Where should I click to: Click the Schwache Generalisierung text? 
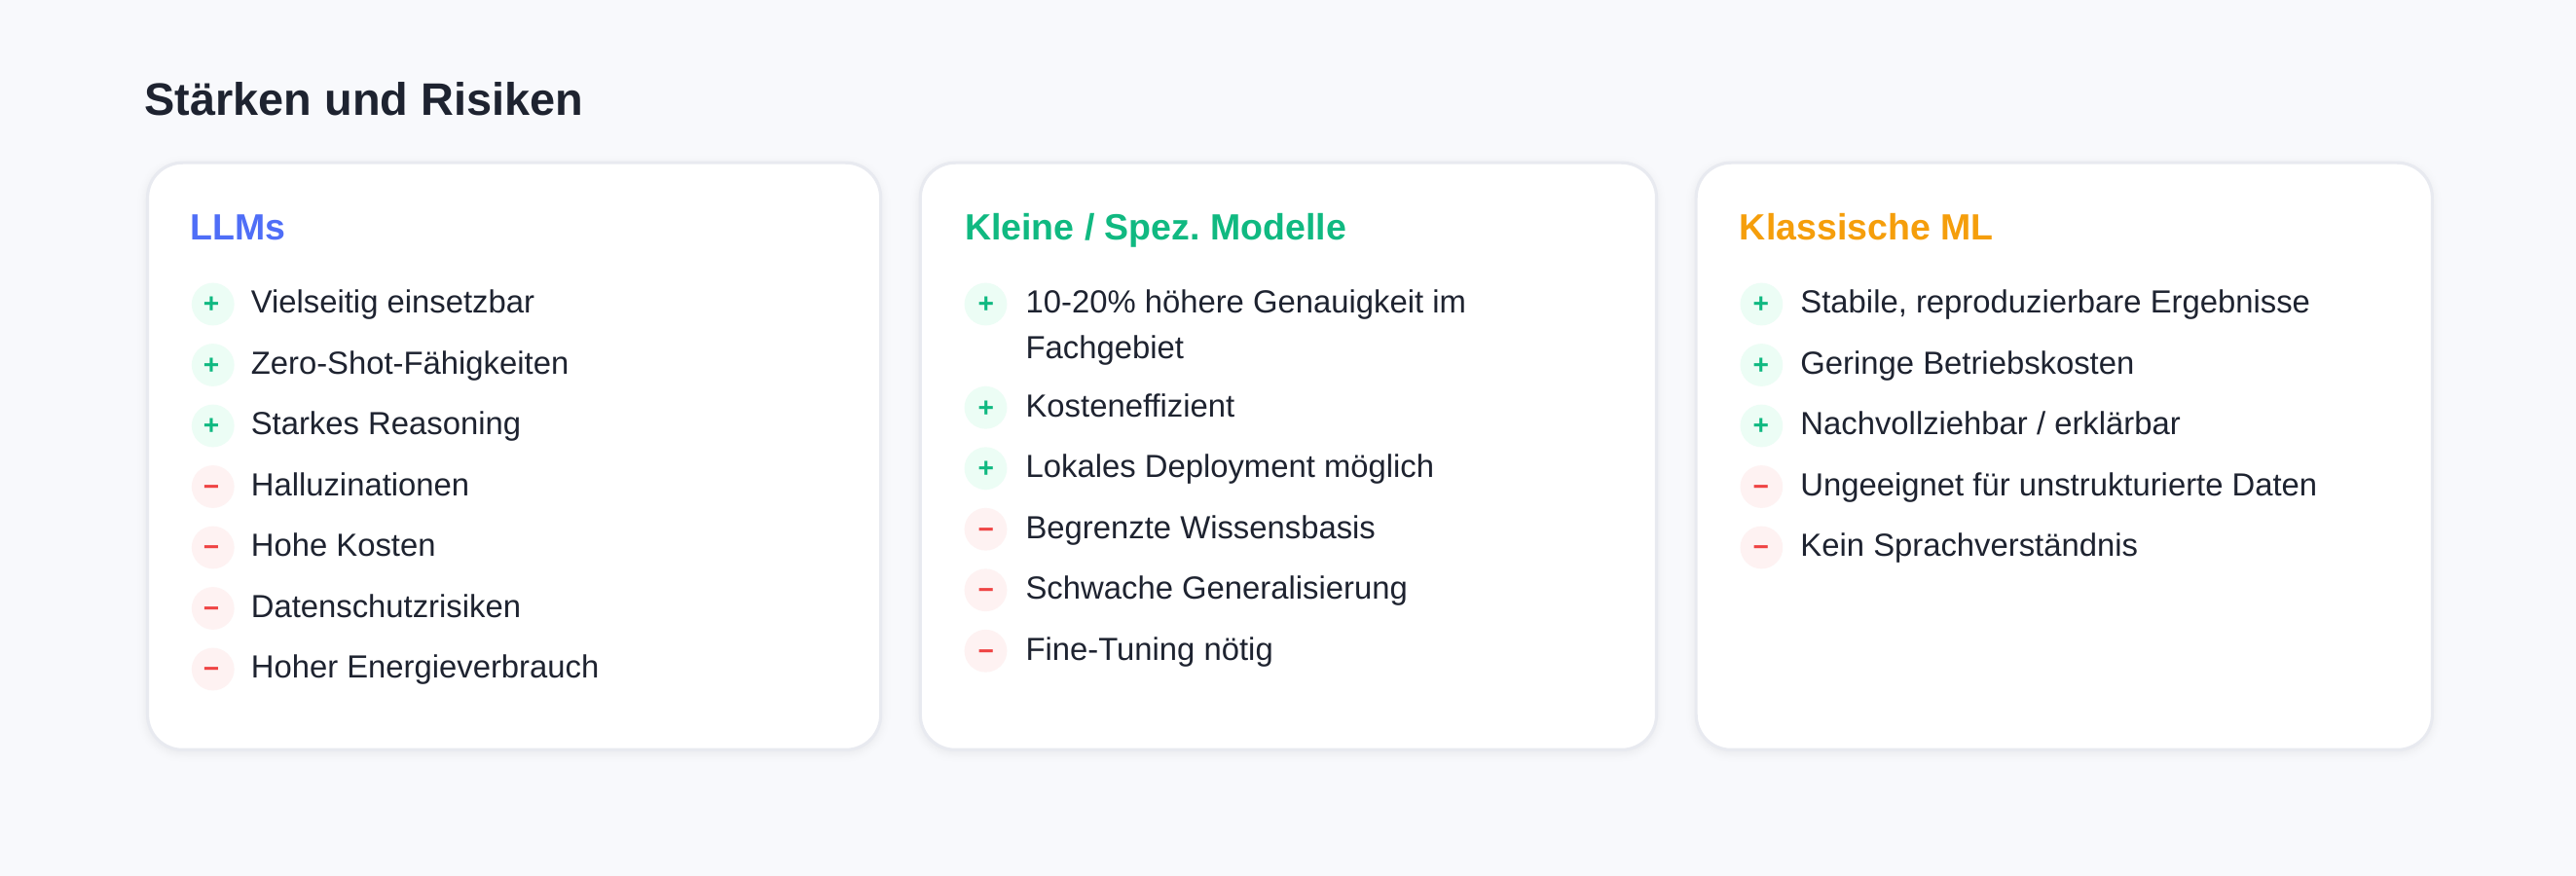pyautogui.click(x=1215, y=588)
